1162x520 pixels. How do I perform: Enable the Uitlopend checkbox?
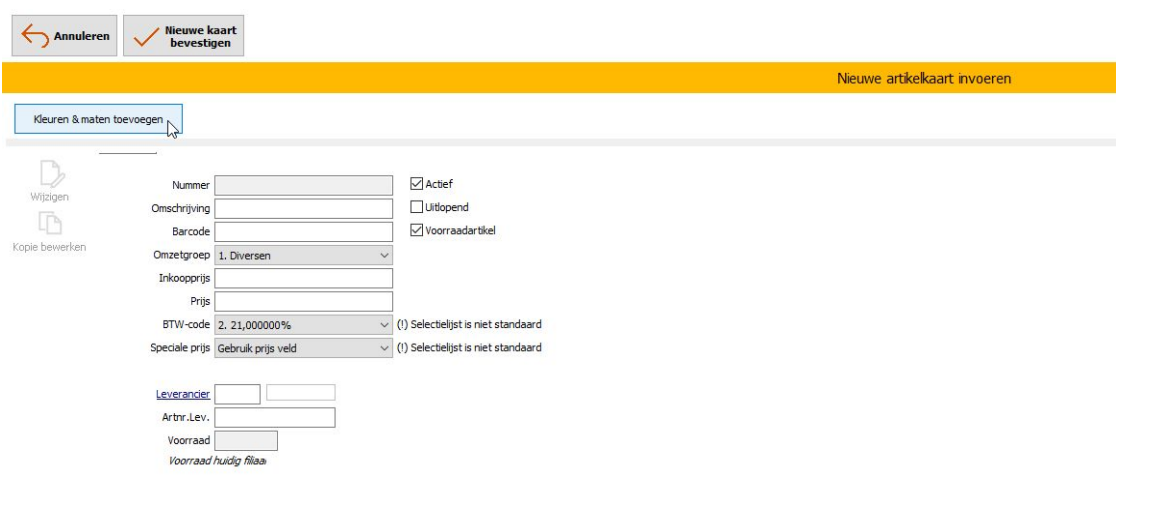[417, 207]
